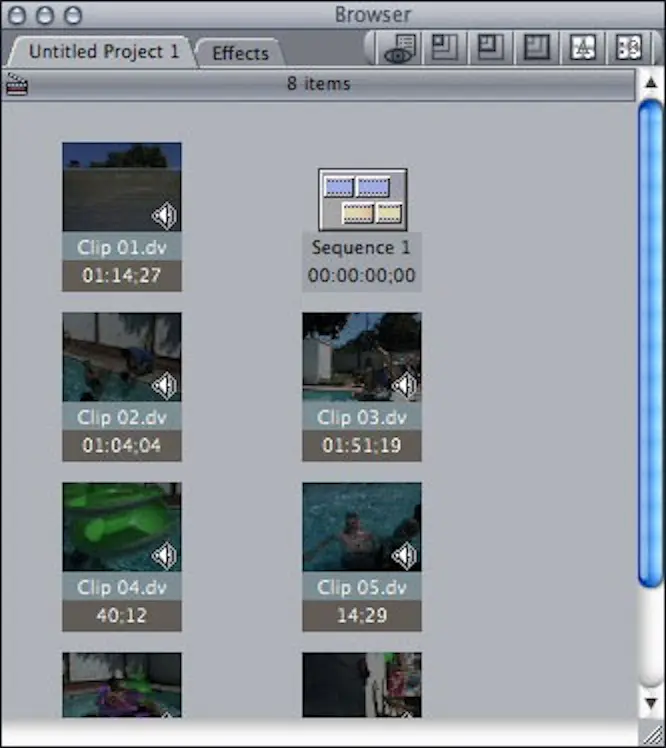Select Clip 03.dv thumbnail
Image resolution: width=666 pixels, height=748 pixels.
362,357
